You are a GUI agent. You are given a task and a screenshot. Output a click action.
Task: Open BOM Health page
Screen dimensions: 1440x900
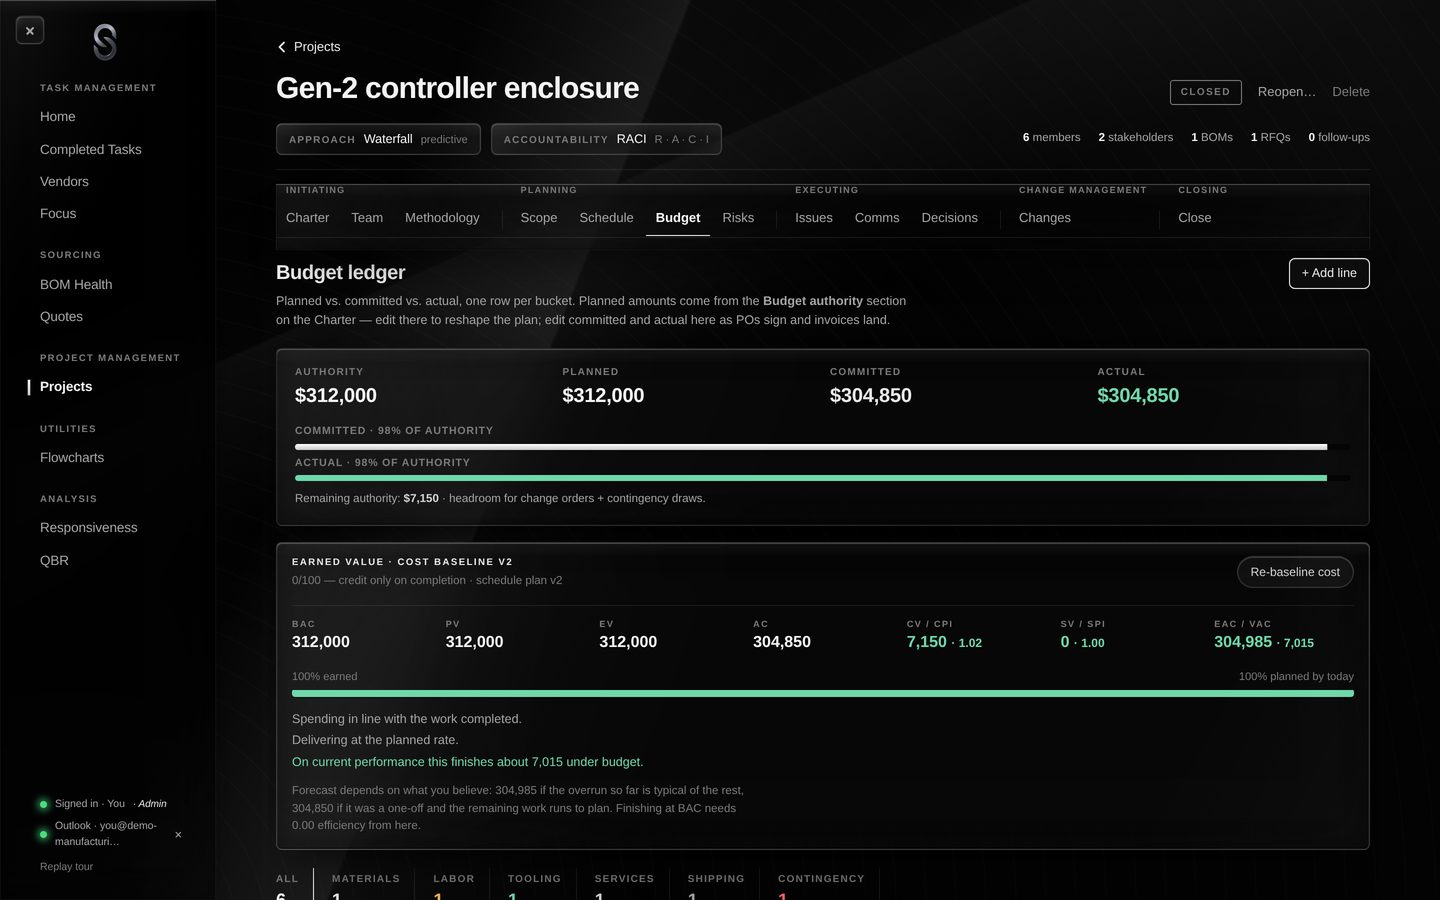pyautogui.click(x=76, y=284)
